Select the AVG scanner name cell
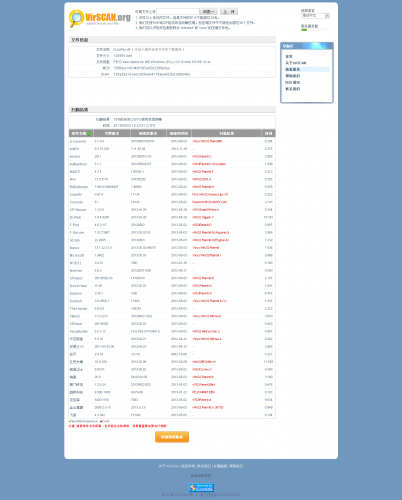The image size is (402, 500). click(73, 179)
